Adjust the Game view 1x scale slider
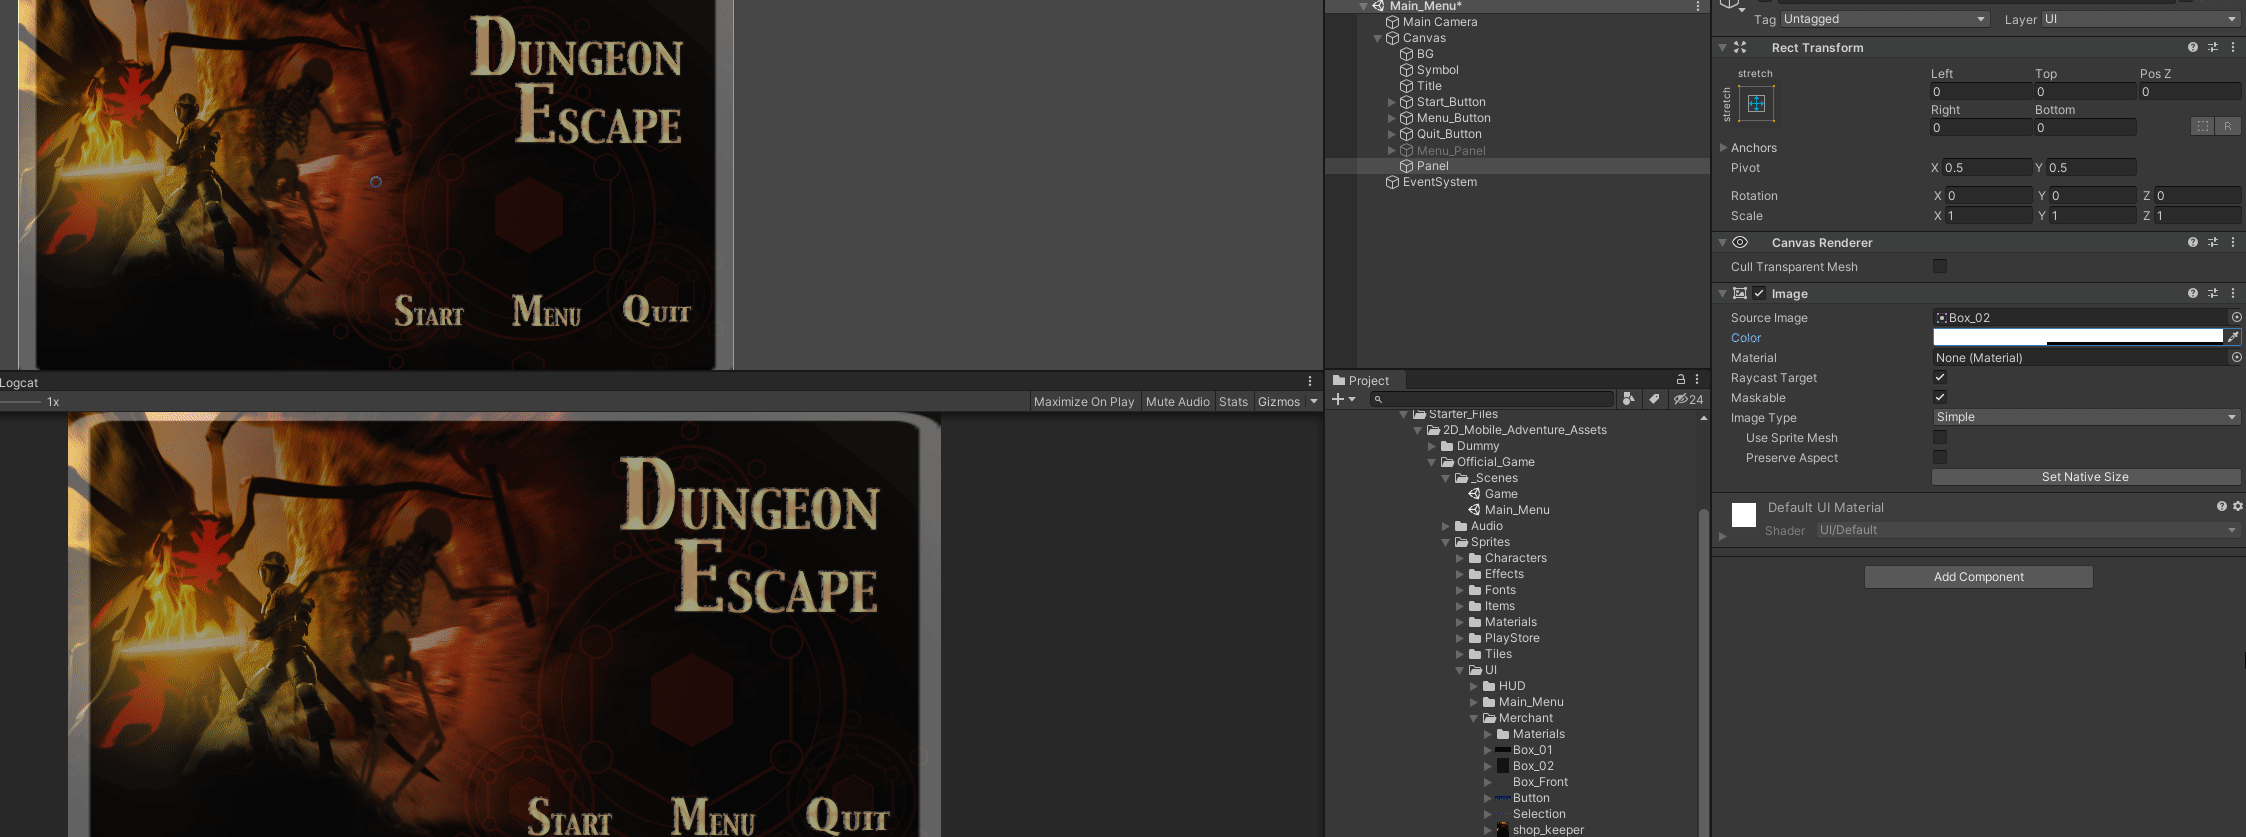The width and height of the screenshot is (2246, 837). [21, 402]
